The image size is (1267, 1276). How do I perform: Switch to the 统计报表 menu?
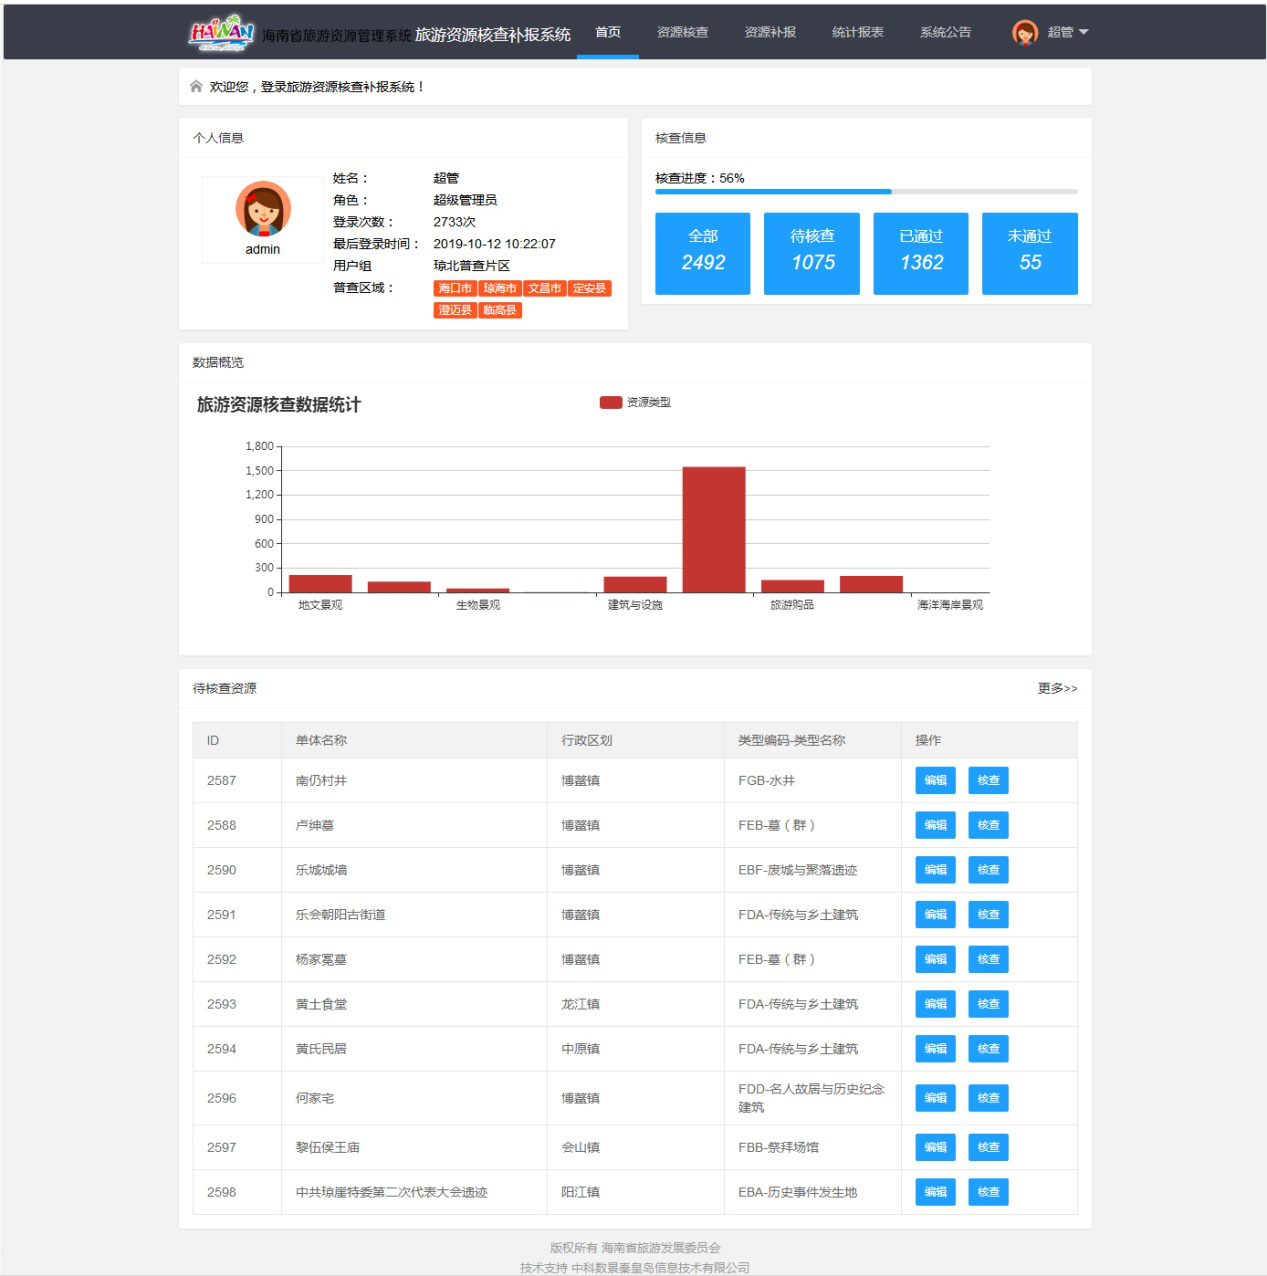(x=857, y=32)
